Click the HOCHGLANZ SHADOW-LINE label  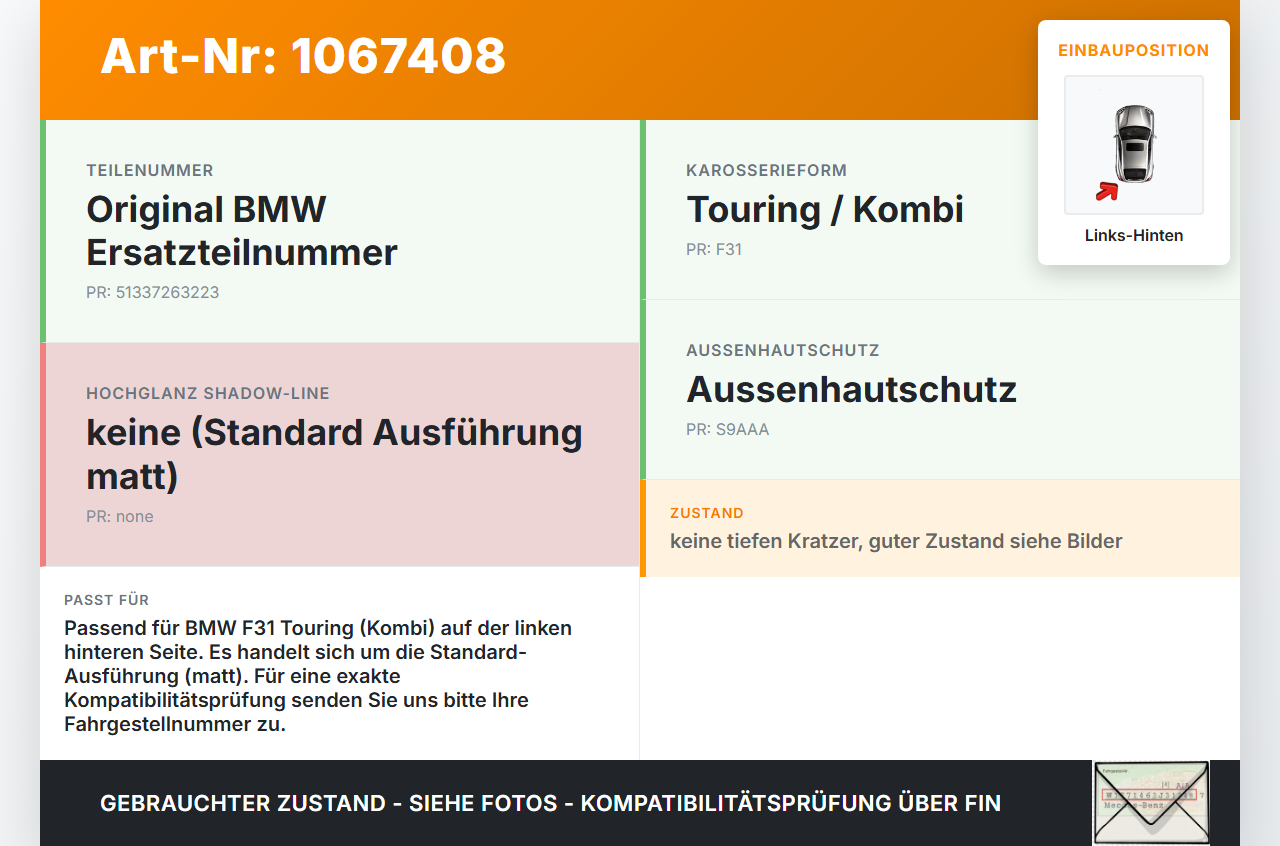[x=208, y=394]
